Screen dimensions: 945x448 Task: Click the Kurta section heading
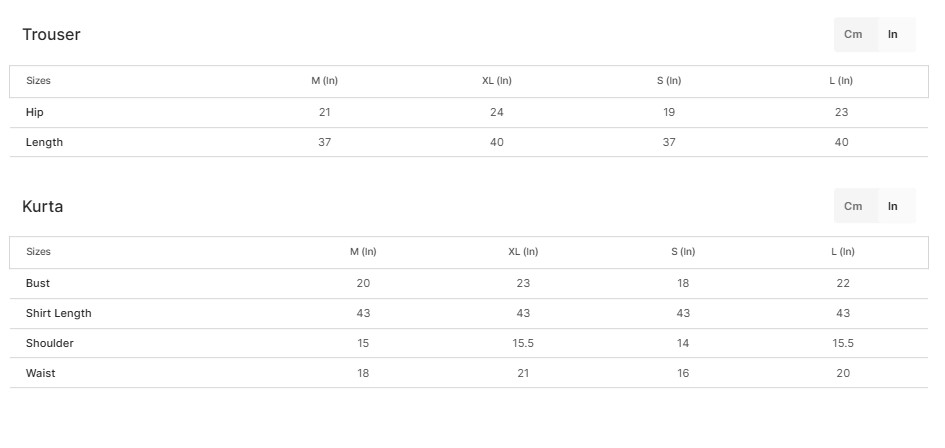point(43,206)
